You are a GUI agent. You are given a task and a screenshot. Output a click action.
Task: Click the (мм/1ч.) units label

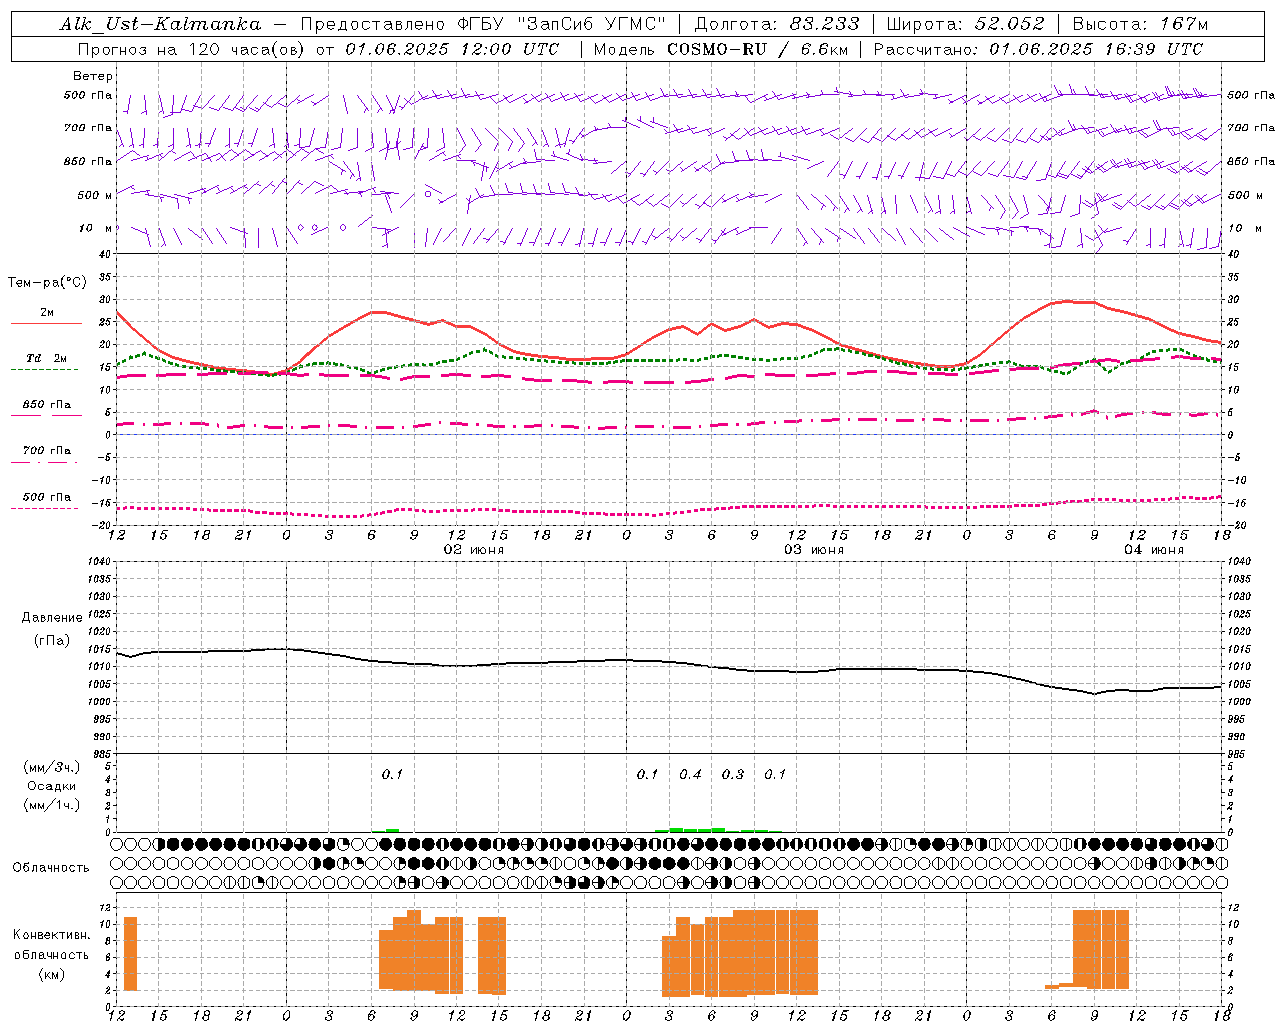click(x=52, y=805)
